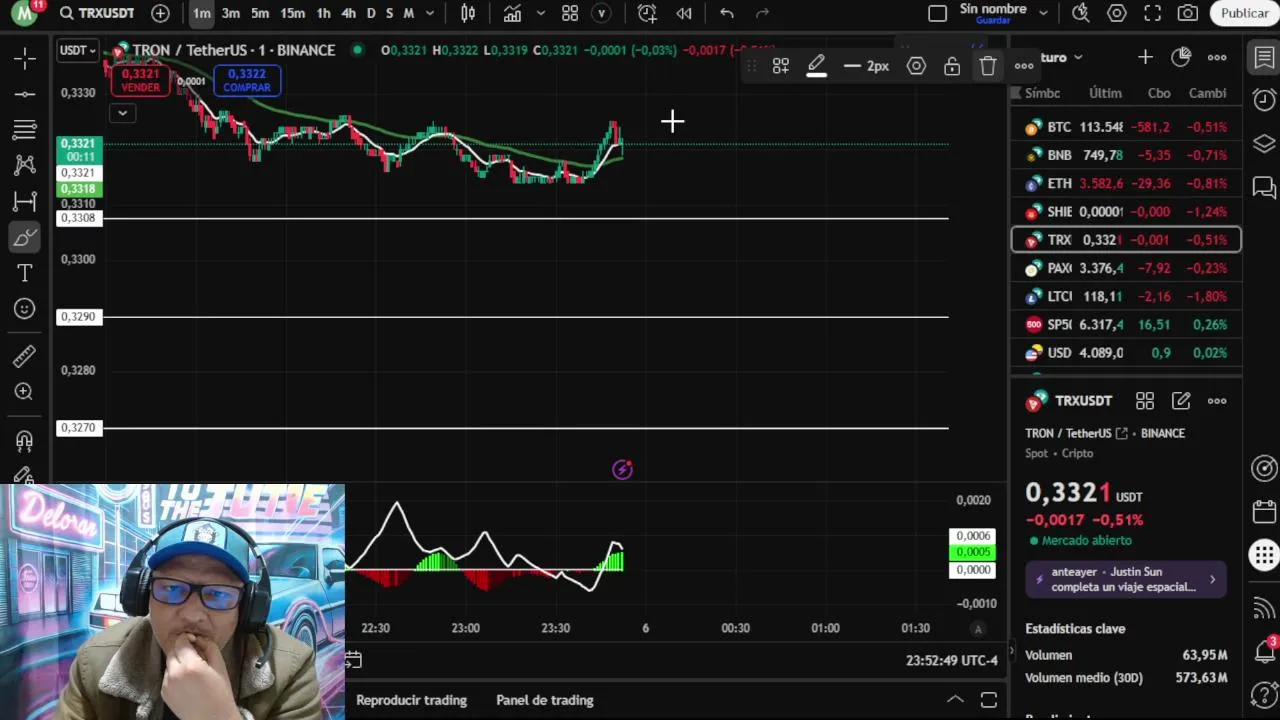Take a chart snapshot with camera icon
The image size is (1280, 720).
(1188, 13)
